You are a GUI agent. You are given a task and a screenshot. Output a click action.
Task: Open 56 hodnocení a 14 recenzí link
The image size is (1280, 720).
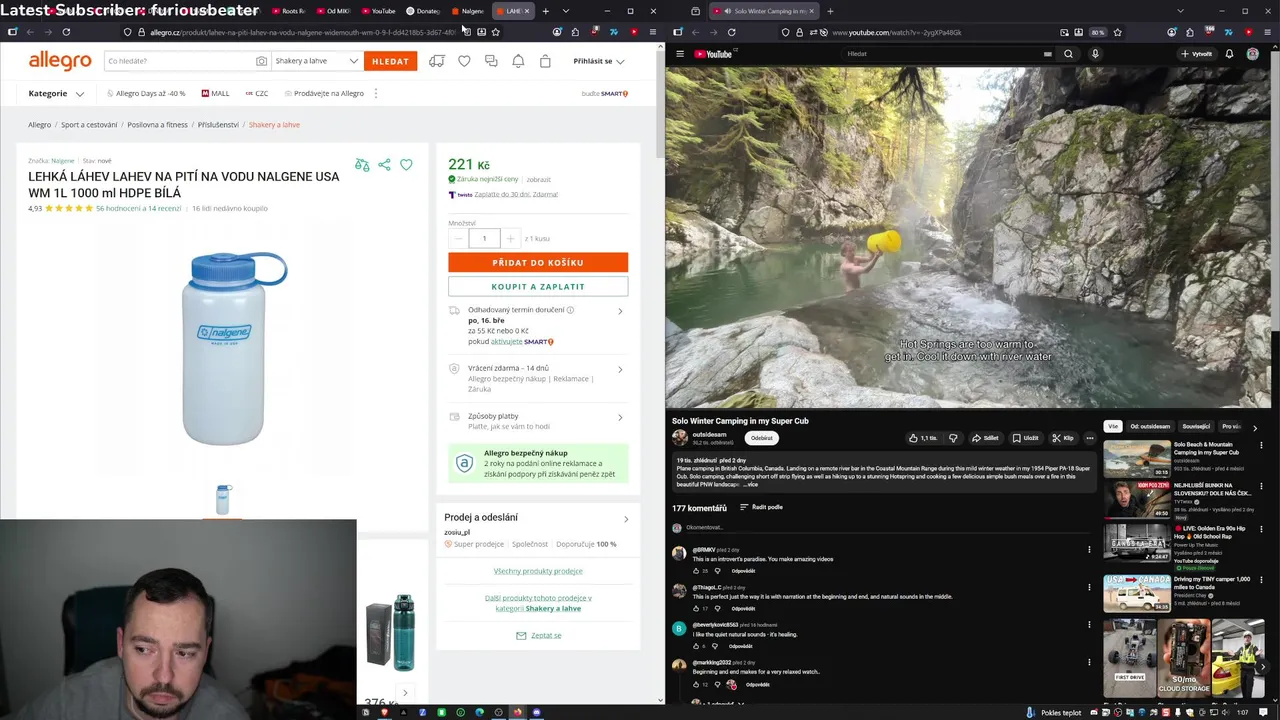138,209
